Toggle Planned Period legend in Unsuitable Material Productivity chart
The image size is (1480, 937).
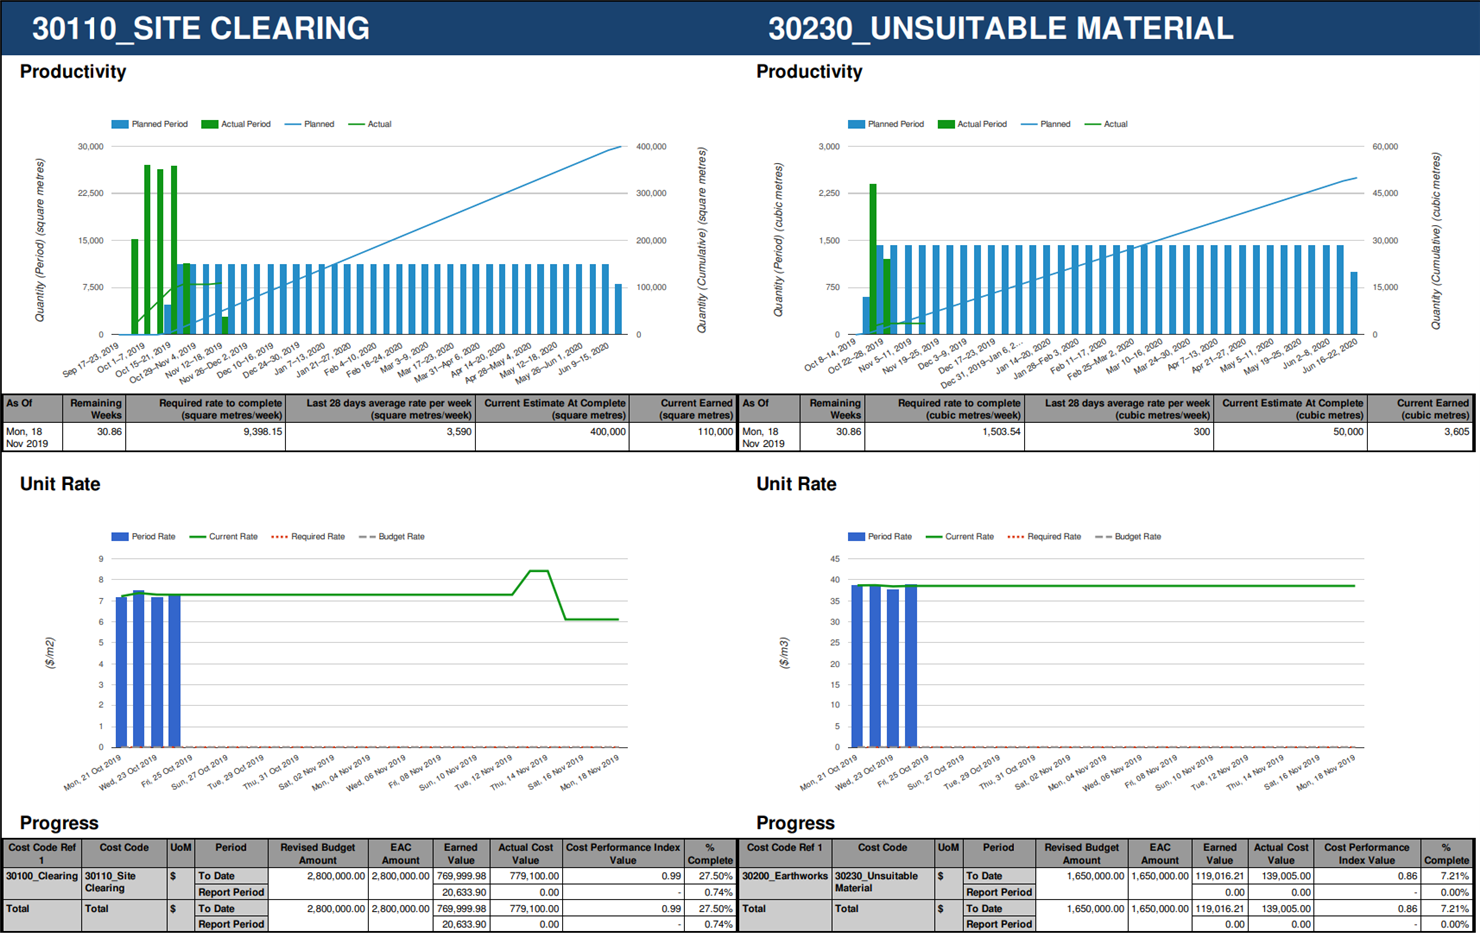[886, 124]
